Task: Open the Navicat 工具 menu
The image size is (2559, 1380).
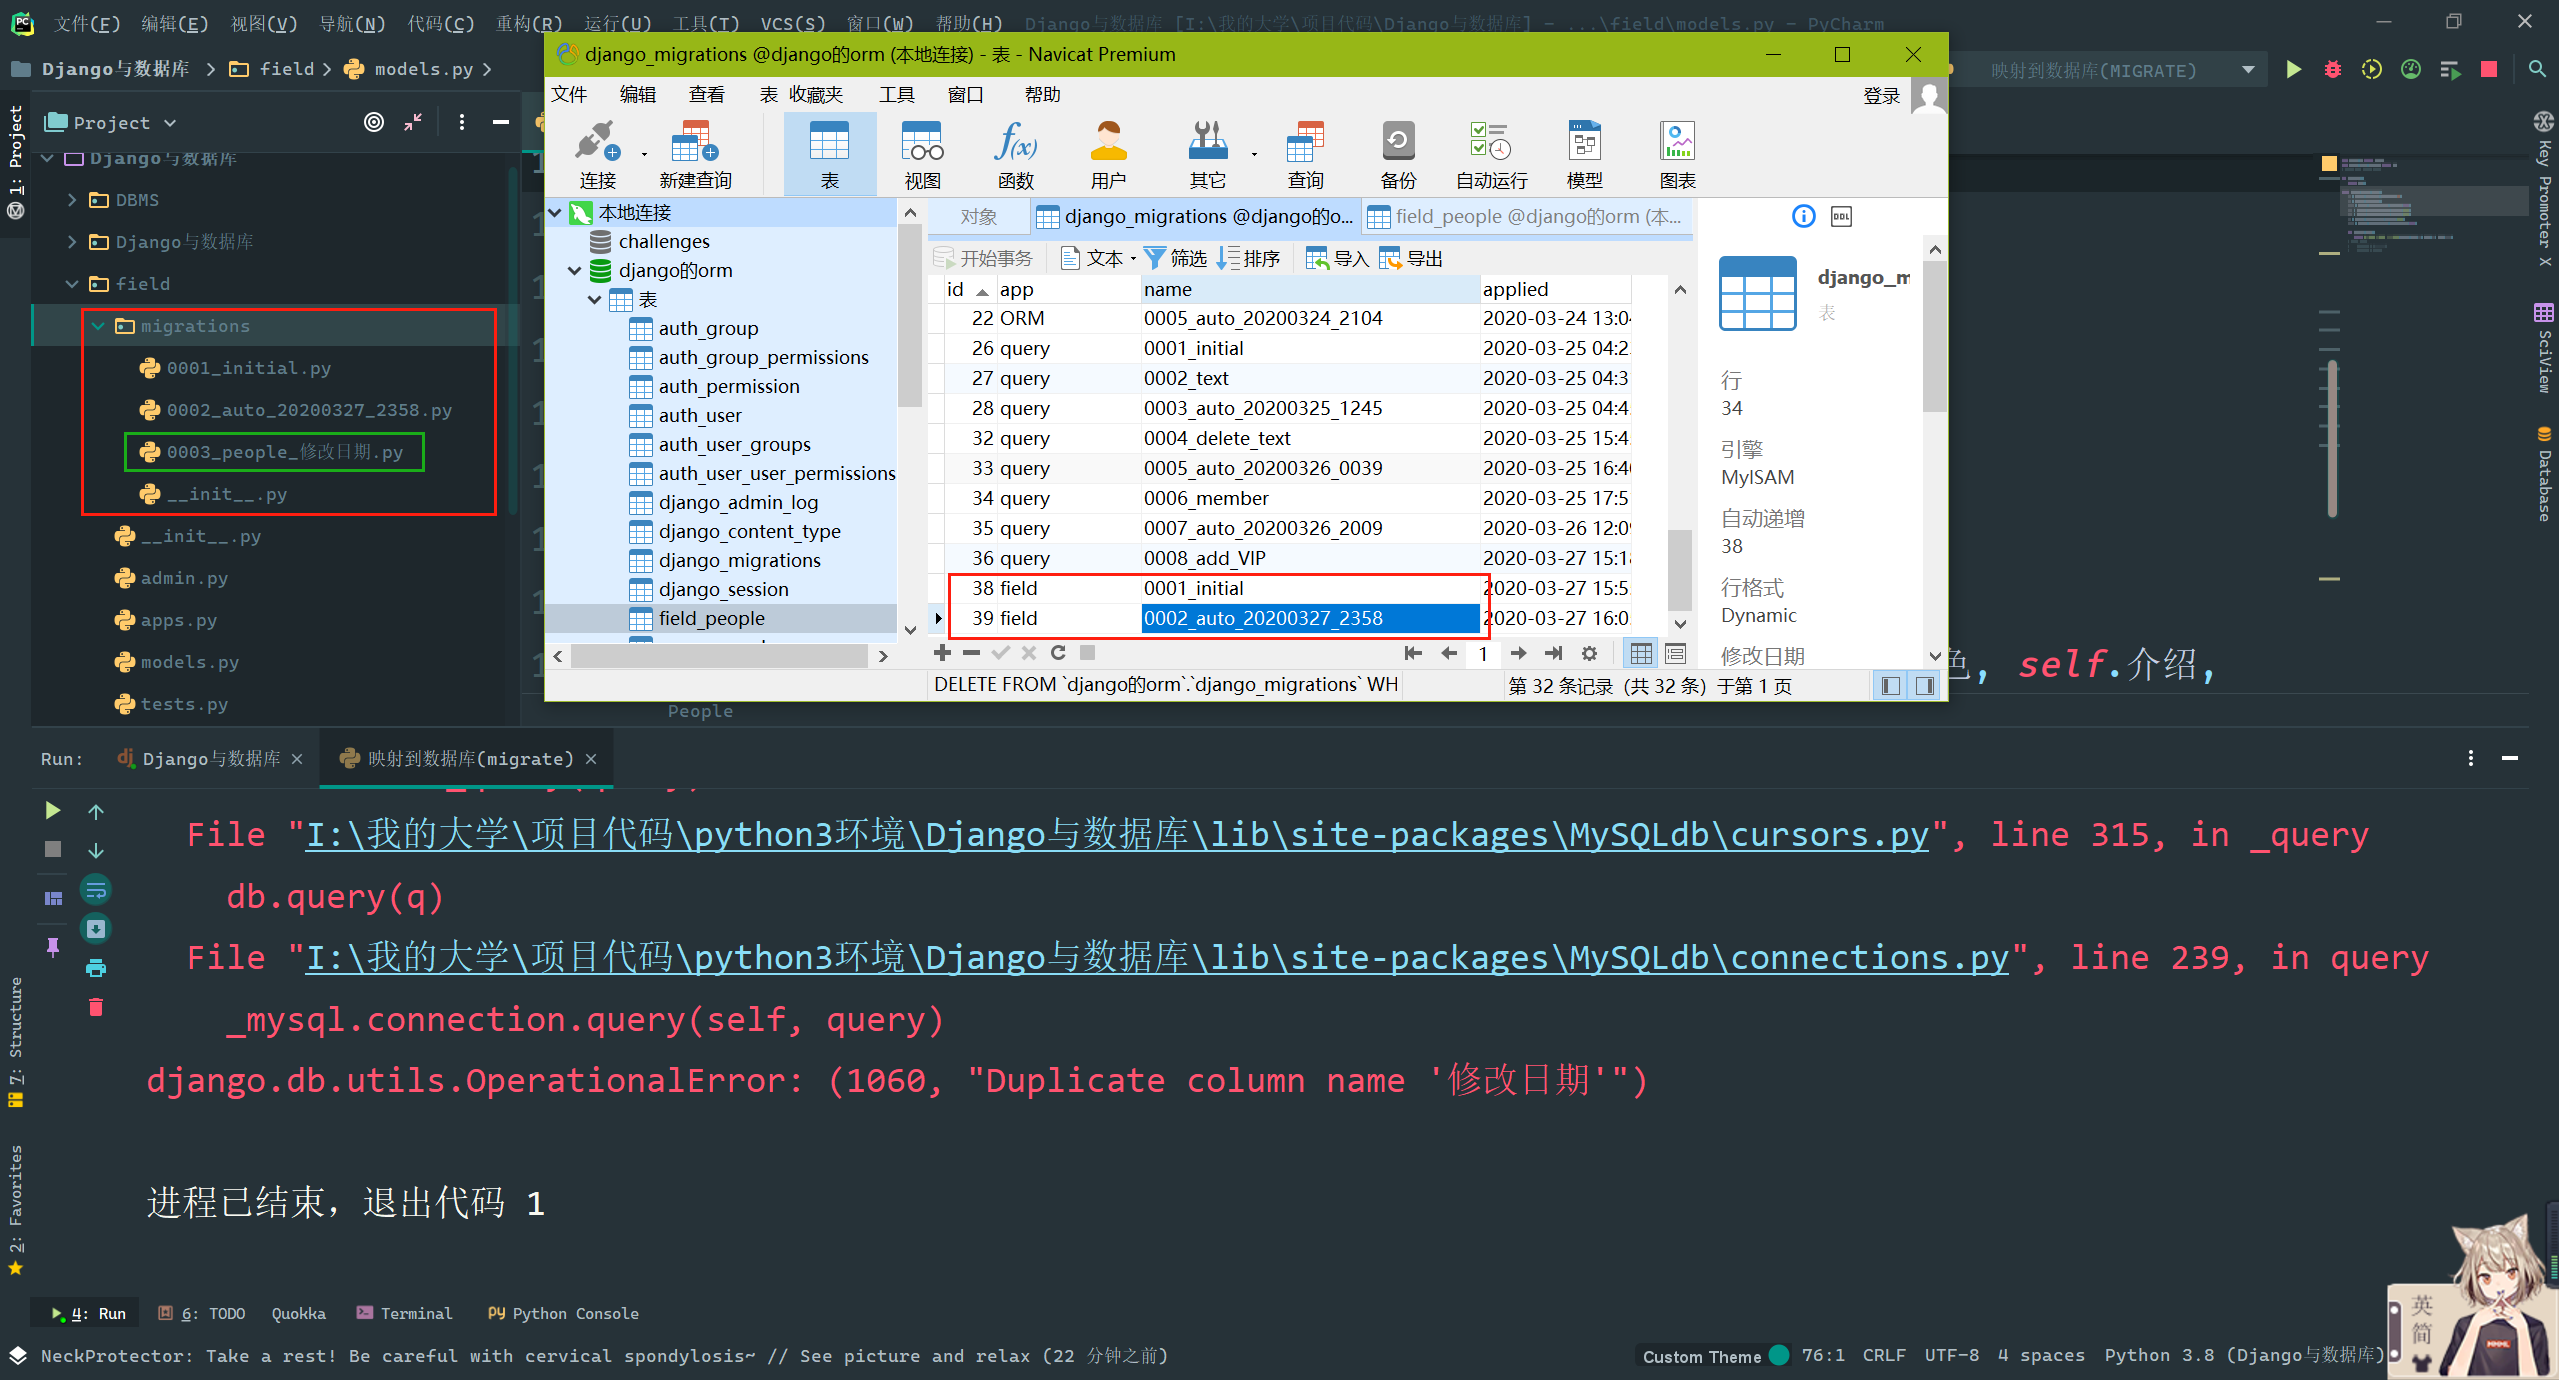Action: coord(896,94)
